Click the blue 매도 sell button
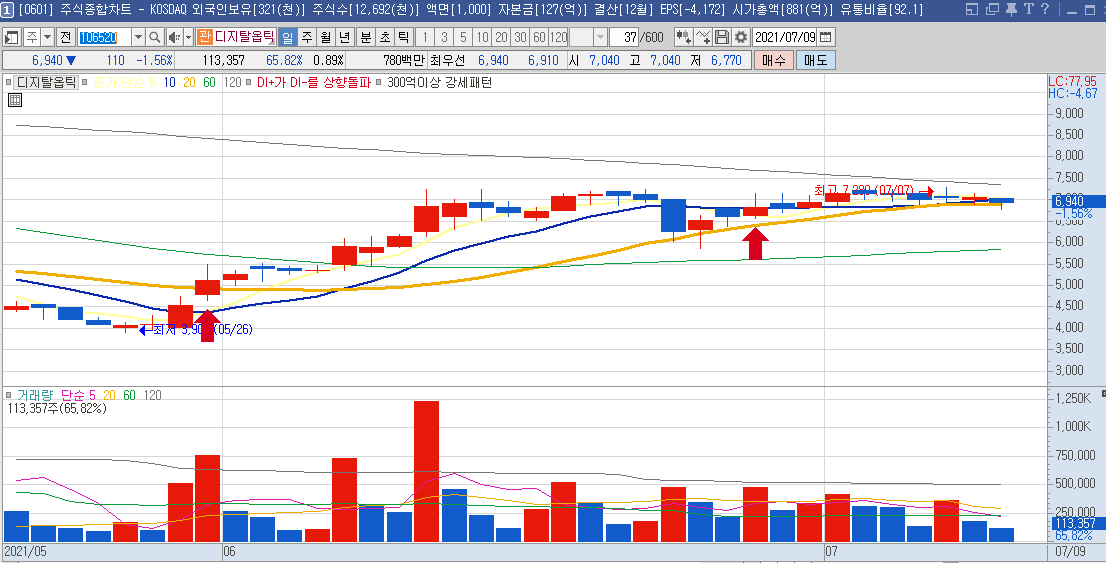1106x563 pixels. pyautogui.click(x=815, y=61)
